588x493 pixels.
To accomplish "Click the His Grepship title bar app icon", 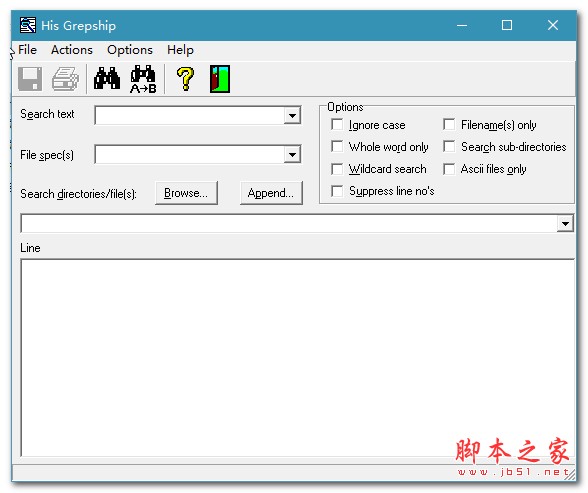I will (x=28, y=25).
